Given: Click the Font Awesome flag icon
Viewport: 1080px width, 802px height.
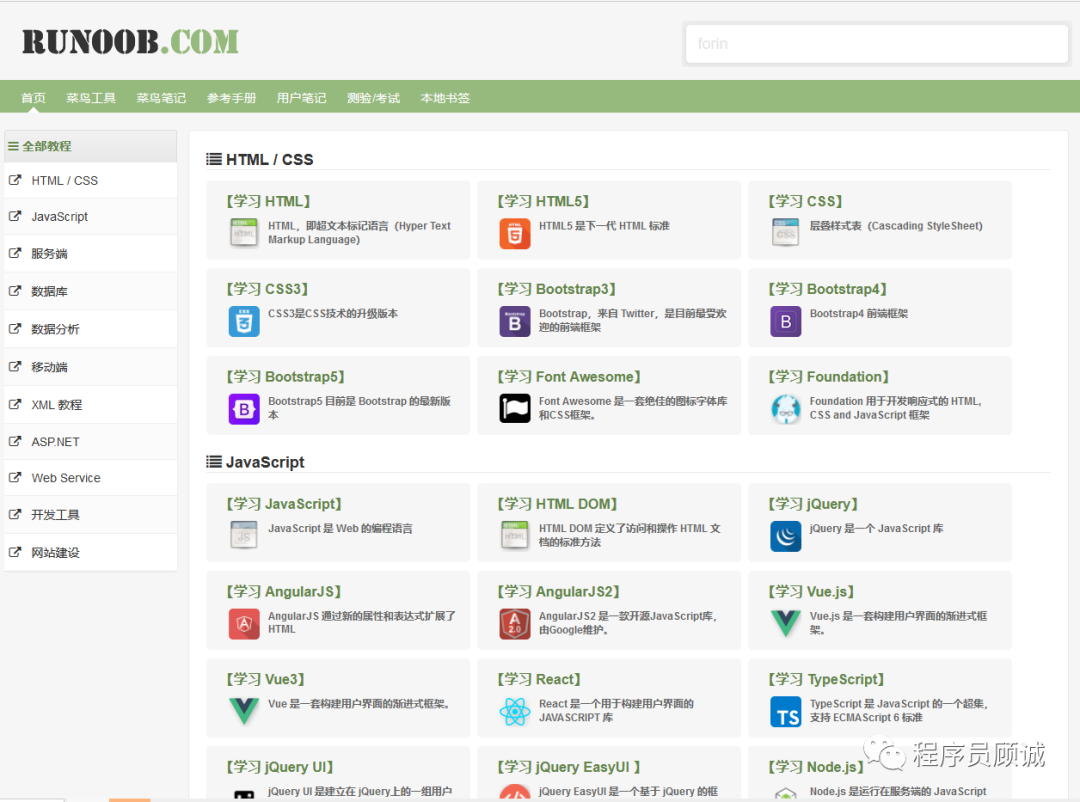Looking at the screenshot, I should pyautogui.click(x=515, y=409).
